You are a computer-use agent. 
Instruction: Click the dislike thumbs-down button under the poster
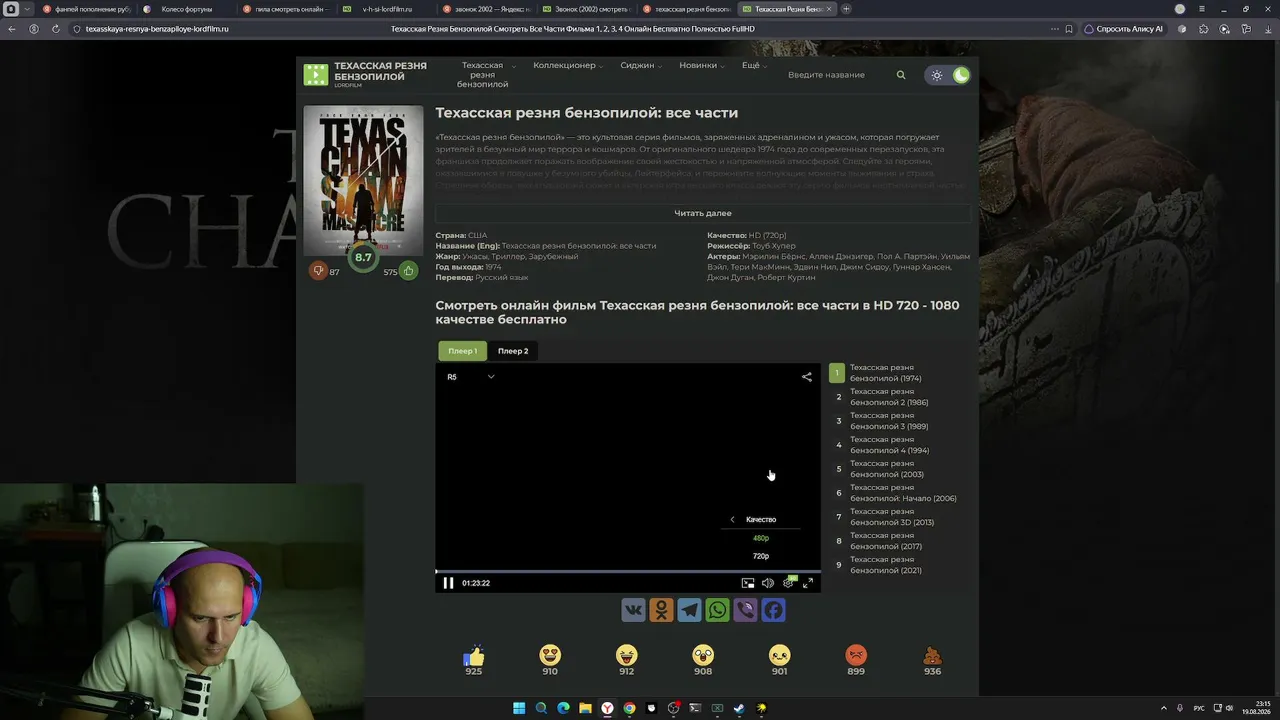[x=318, y=271]
